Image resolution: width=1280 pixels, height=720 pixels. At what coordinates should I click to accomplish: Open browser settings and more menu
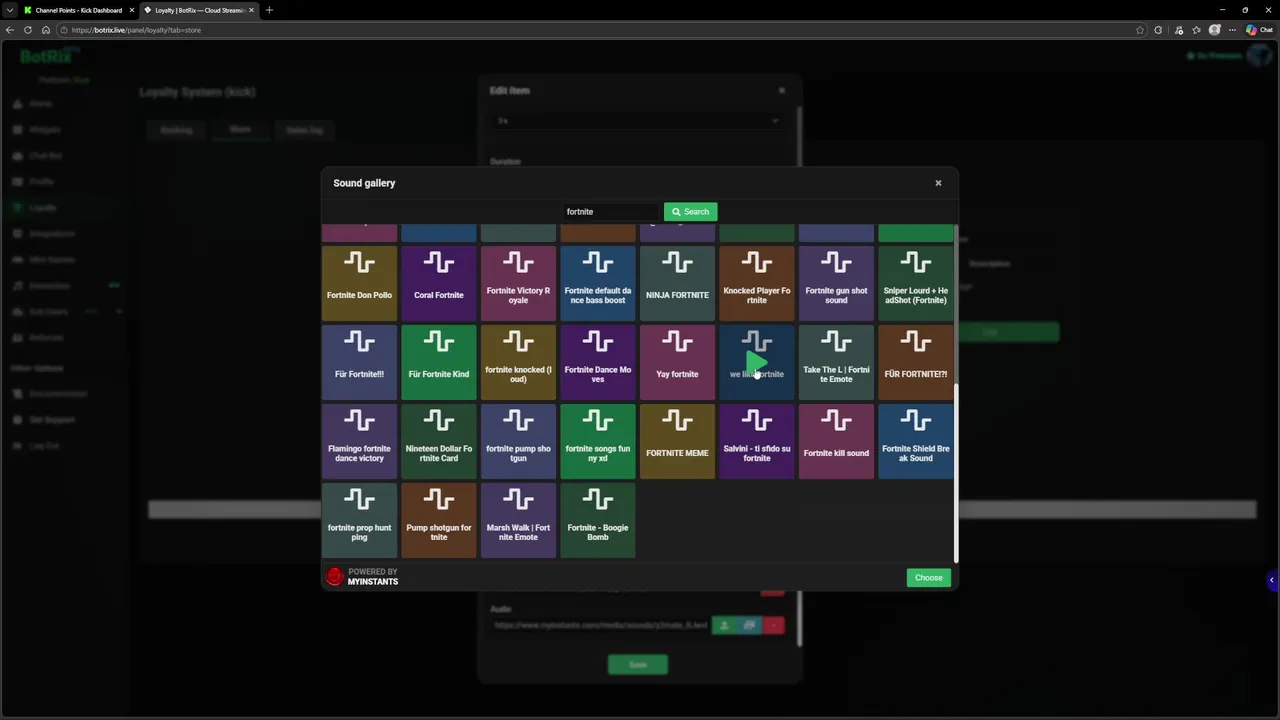(x=1232, y=30)
